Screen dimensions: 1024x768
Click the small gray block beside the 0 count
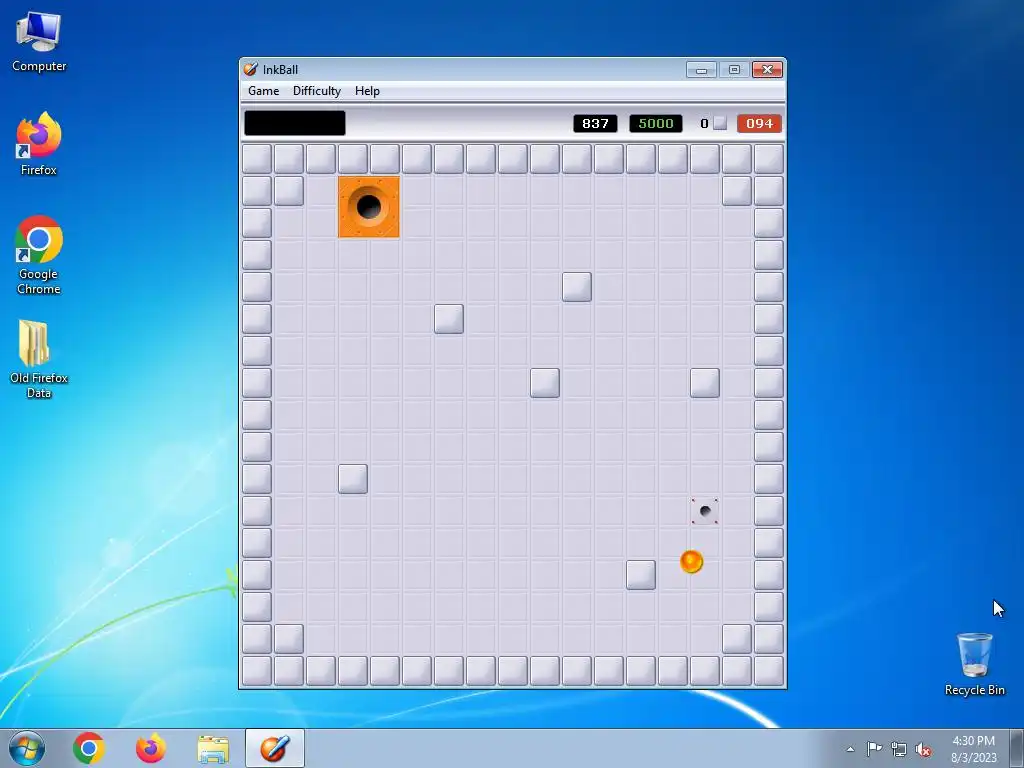(720, 123)
